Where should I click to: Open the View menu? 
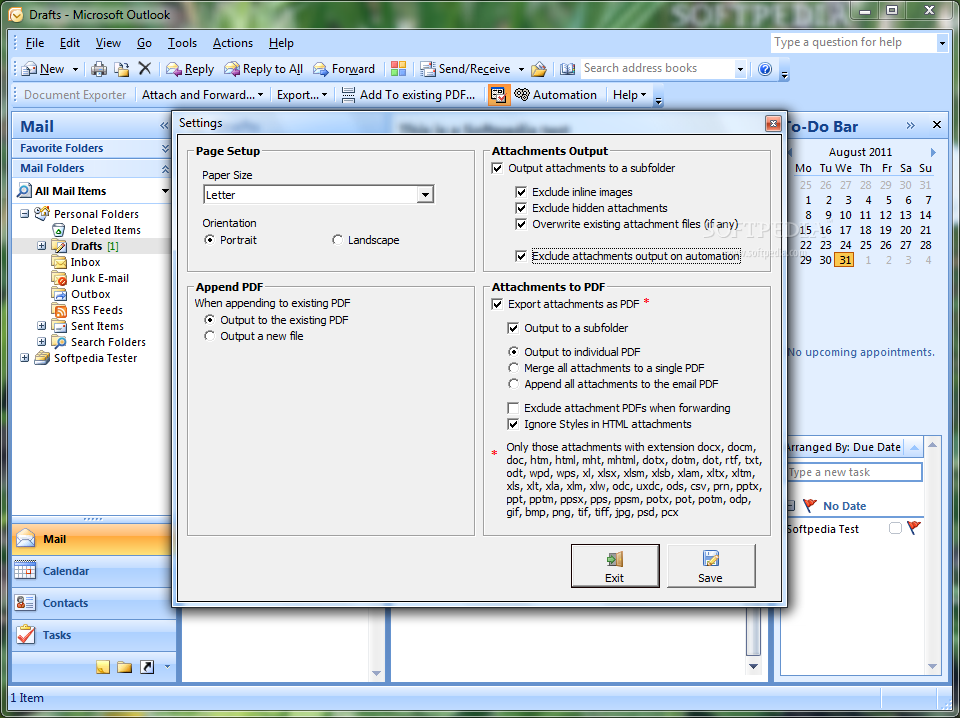tap(108, 43)
